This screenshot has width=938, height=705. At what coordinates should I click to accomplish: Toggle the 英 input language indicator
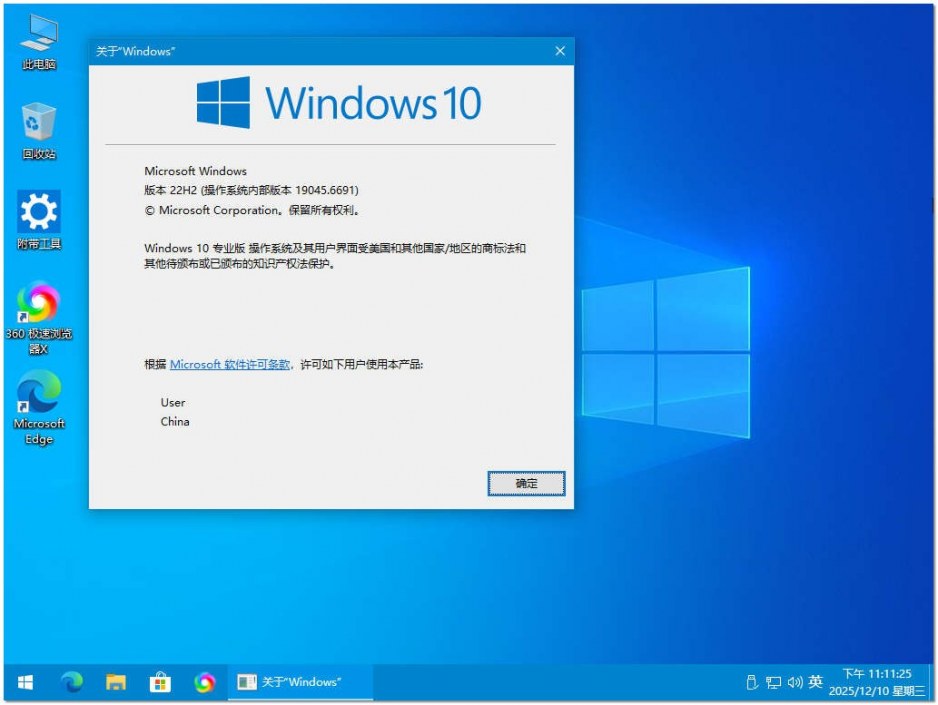pyautogui.click(x=815, y=682)
